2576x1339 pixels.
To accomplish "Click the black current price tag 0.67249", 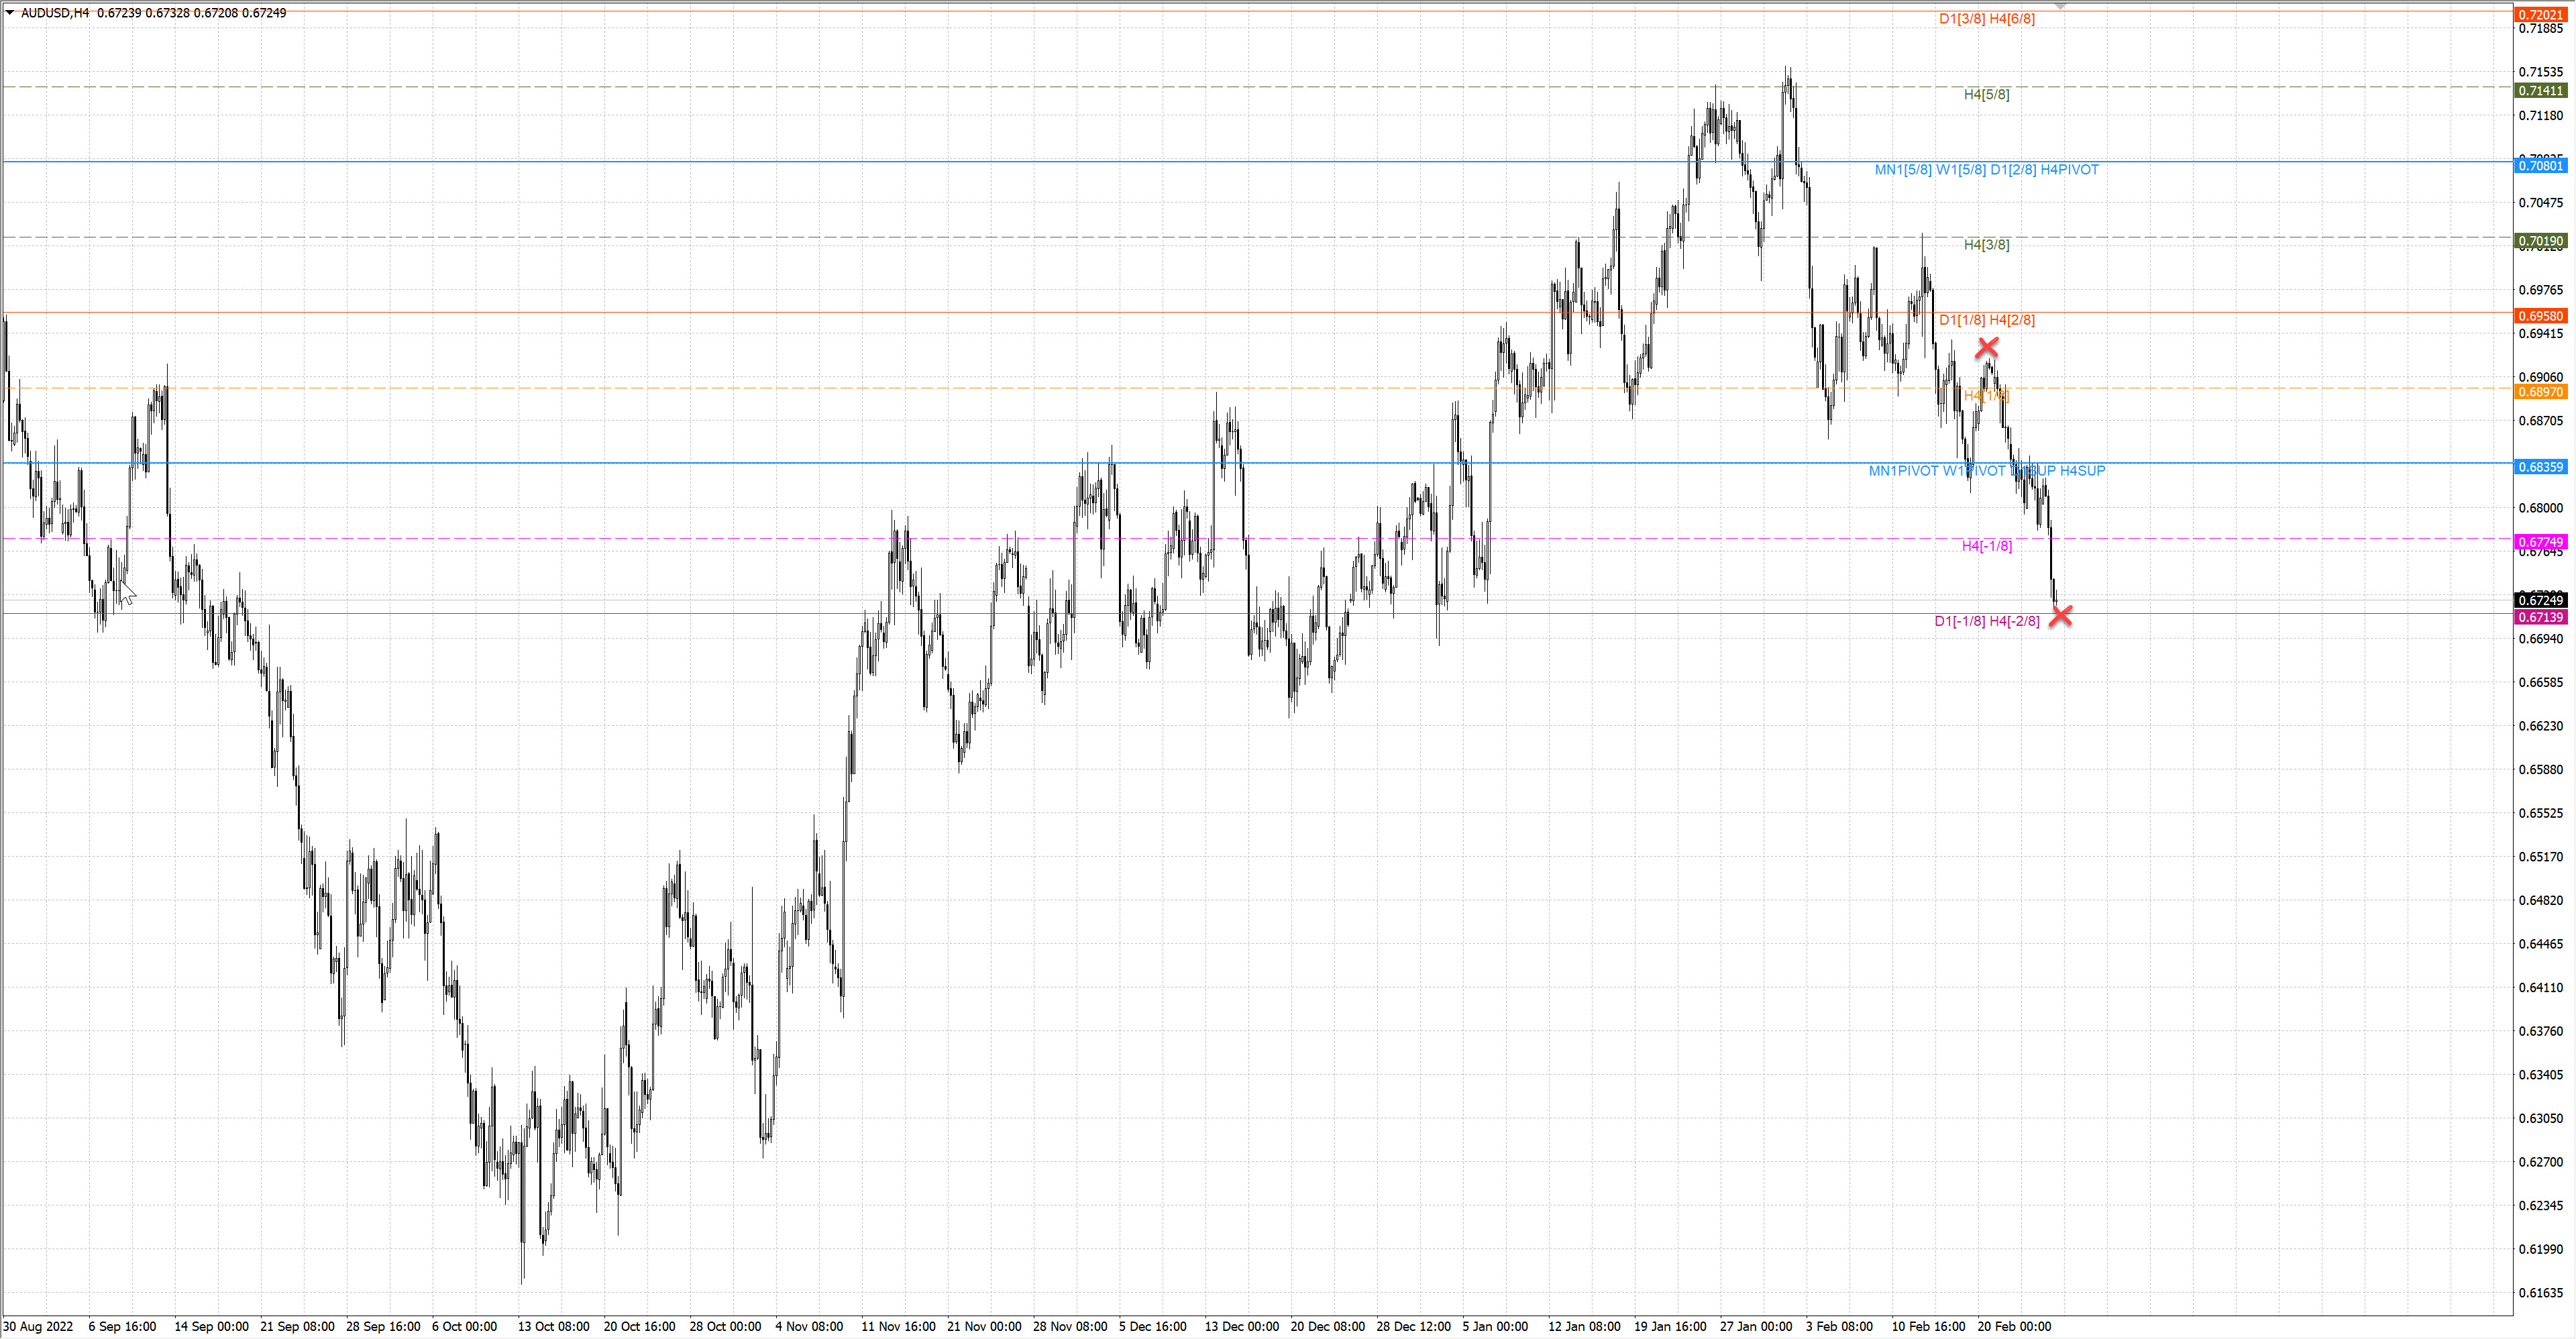I will pyautogui.click(x=2540, y=600).
